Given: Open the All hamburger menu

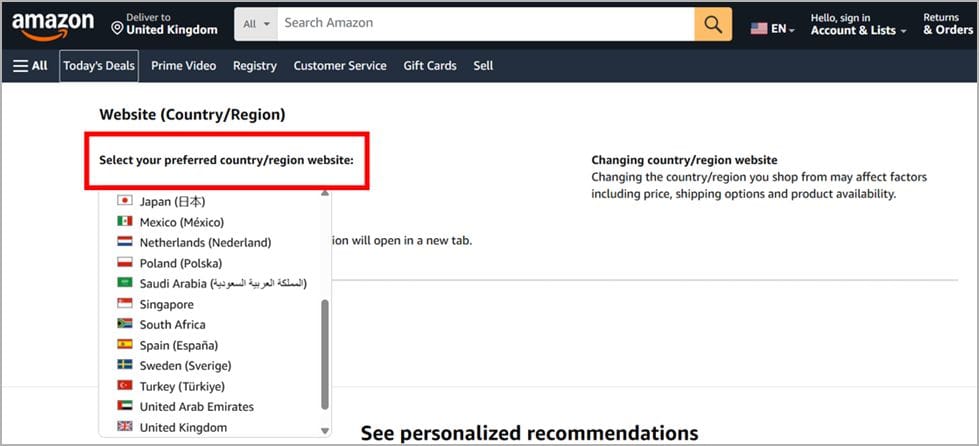Looking at the screenshot, I should (30, 66).
